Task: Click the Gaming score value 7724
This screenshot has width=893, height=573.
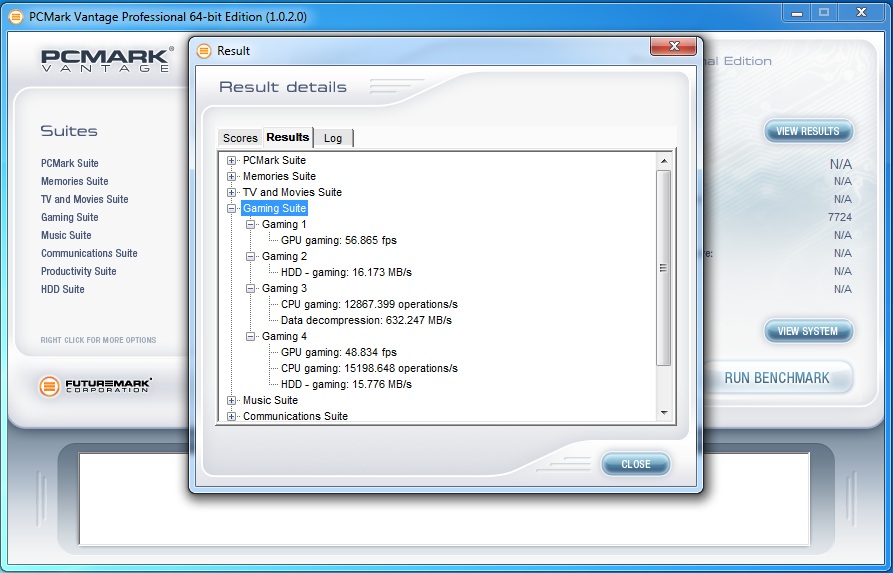Action: (x=839, y=217)
